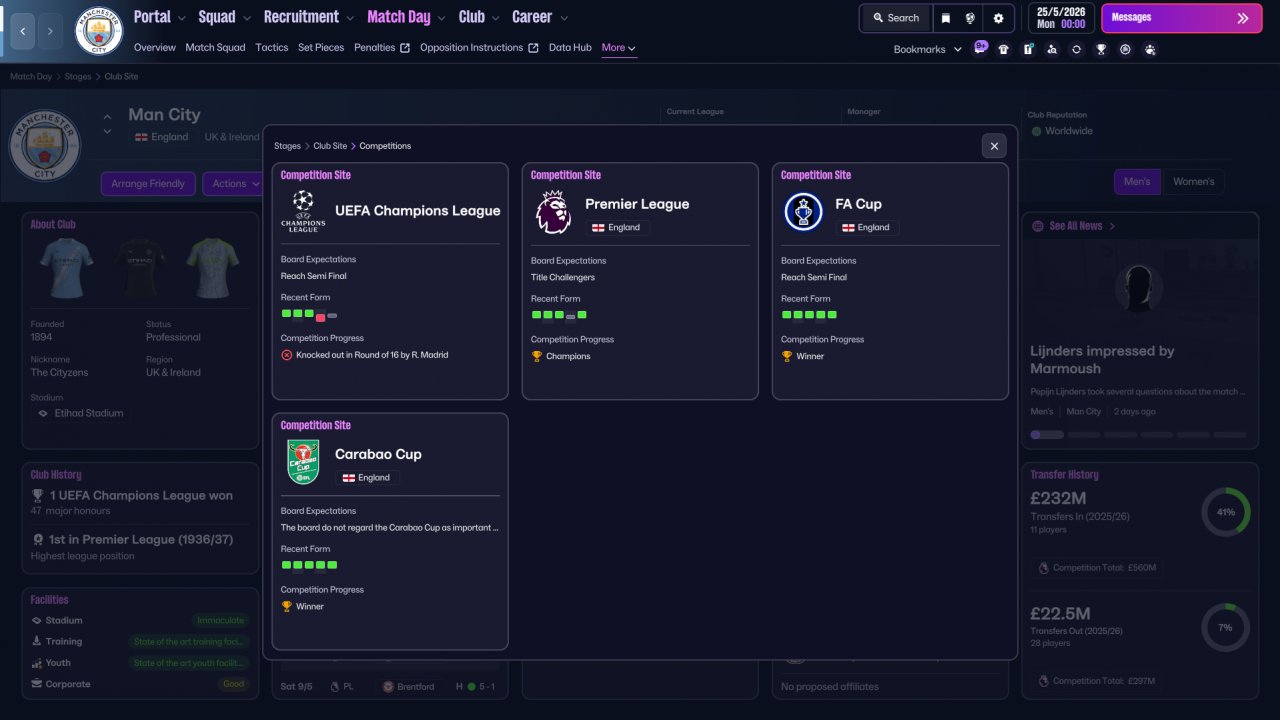Click the Search button
Screen dimensions: 1280x720
[x=896, y=18]
